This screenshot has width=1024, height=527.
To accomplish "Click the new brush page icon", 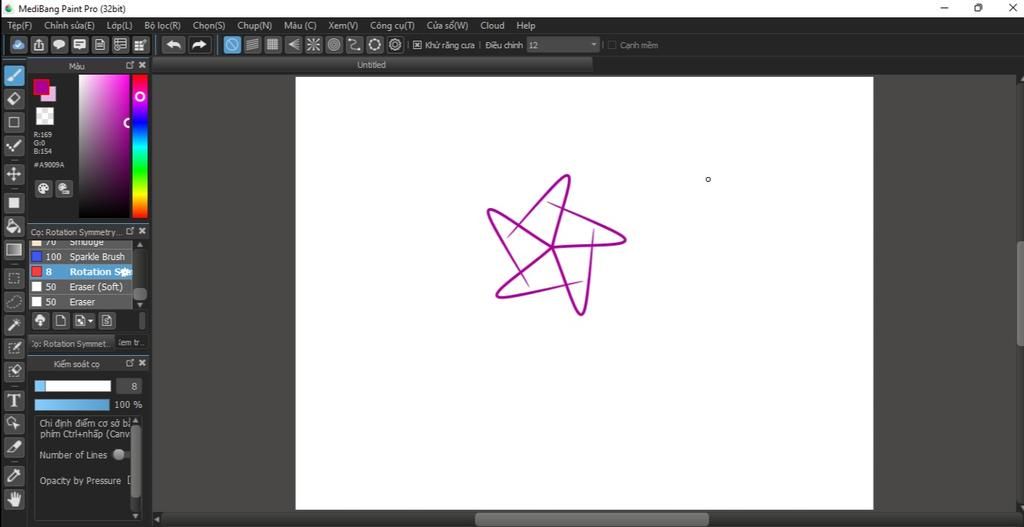I will click(61, 321).
